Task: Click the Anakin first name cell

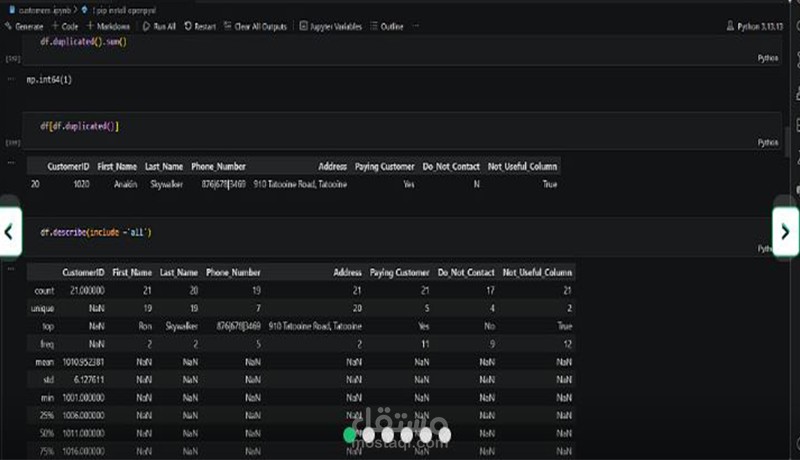Action: click(x=126, y=184)
